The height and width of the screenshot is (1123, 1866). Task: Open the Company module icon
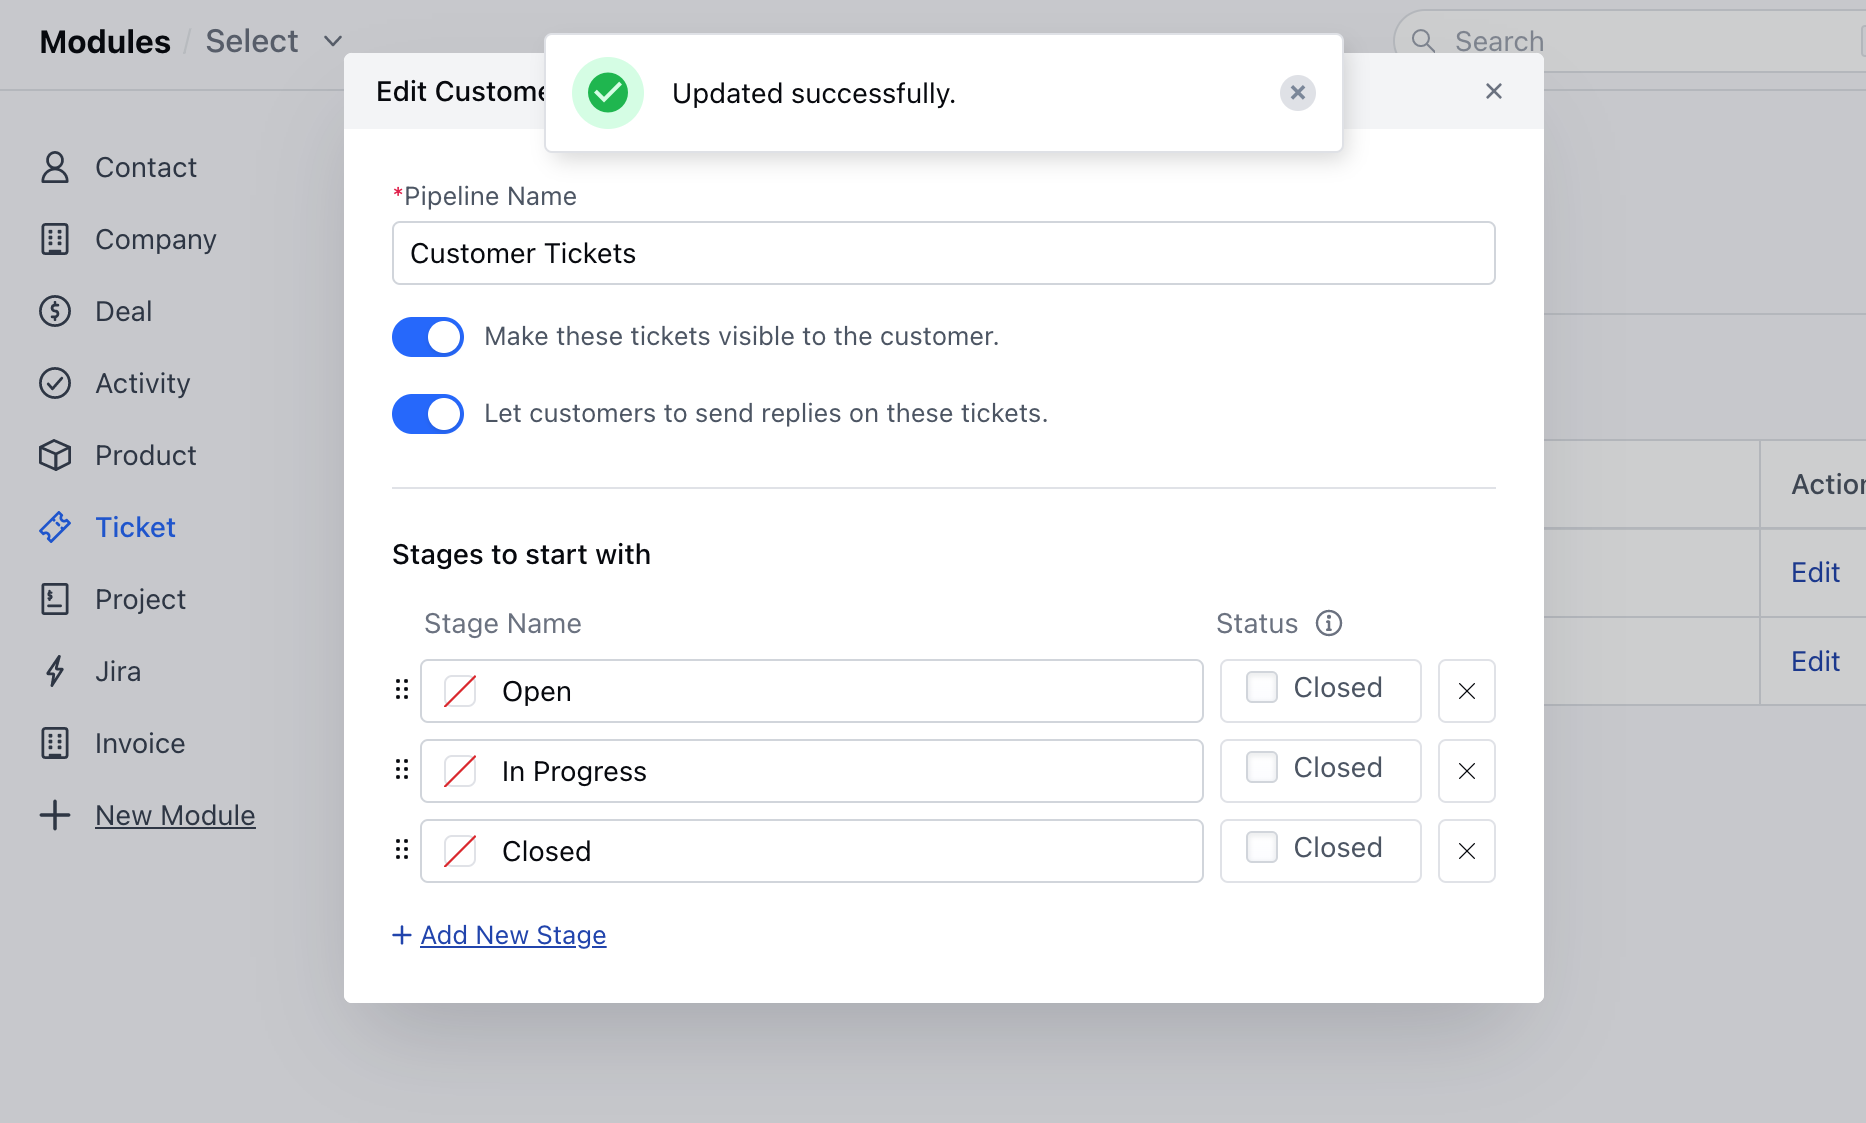(55, 239)
